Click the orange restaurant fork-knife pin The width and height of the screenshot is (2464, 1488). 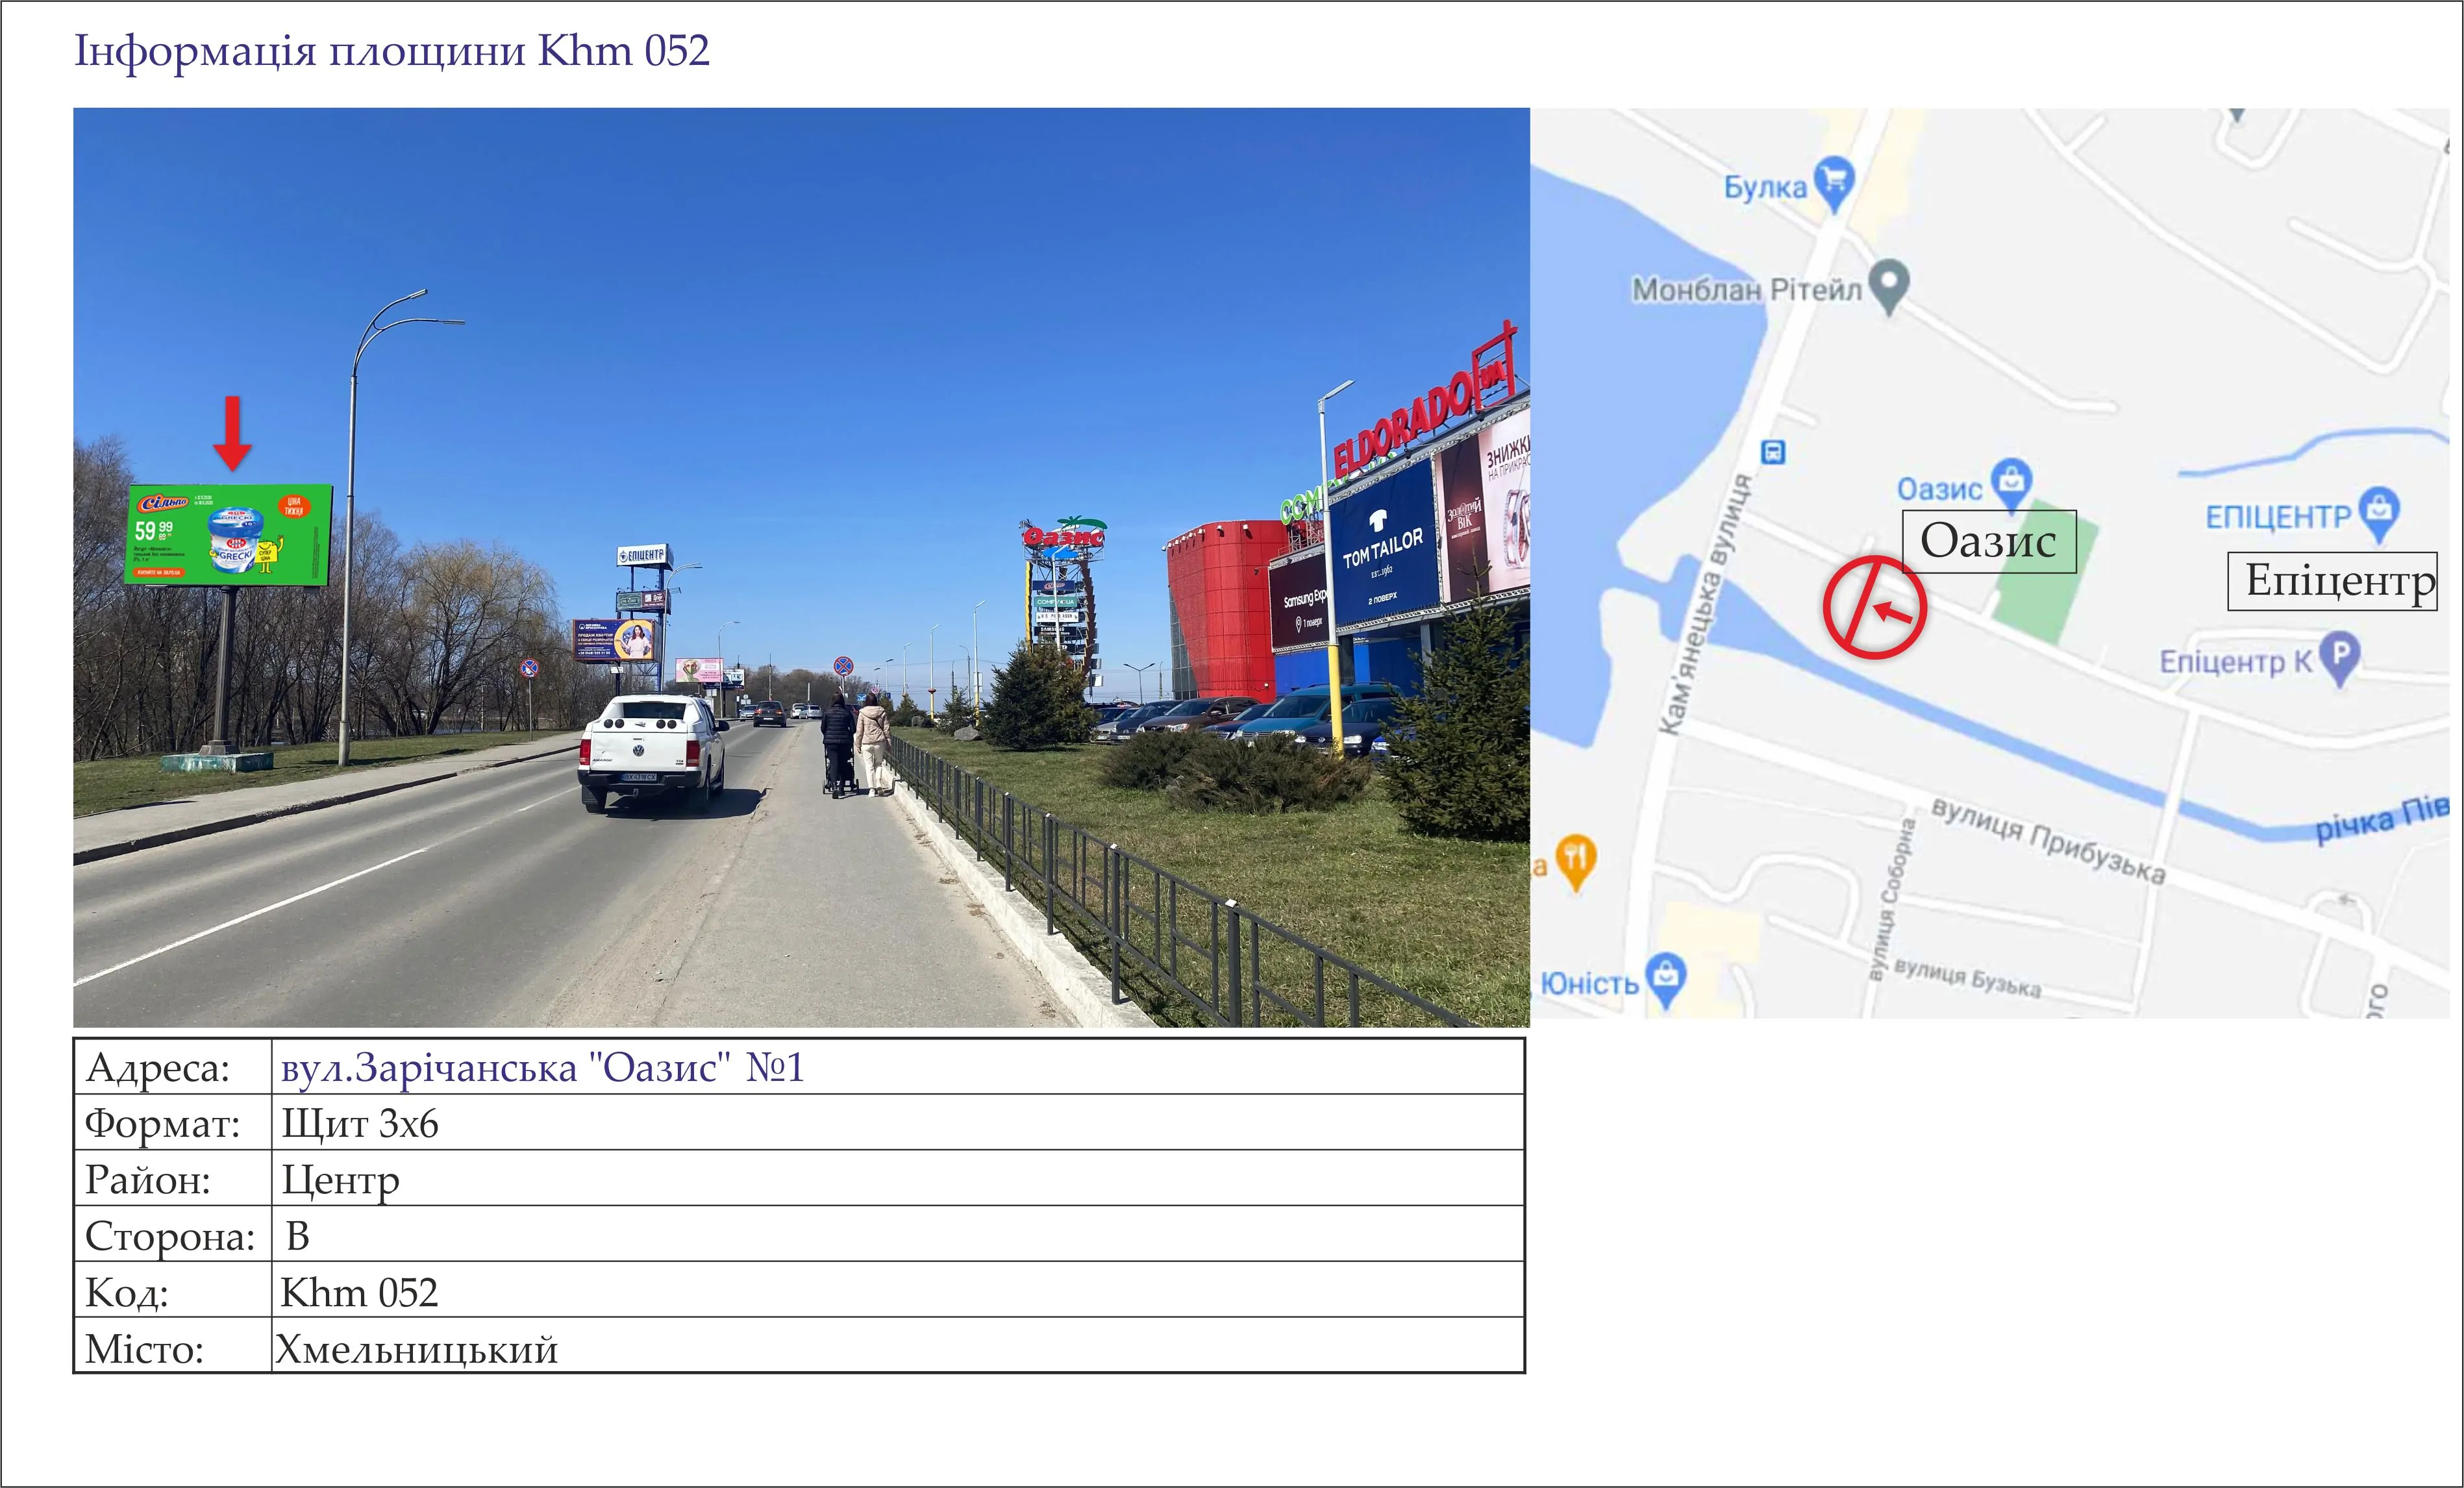tap(1576, 861)
